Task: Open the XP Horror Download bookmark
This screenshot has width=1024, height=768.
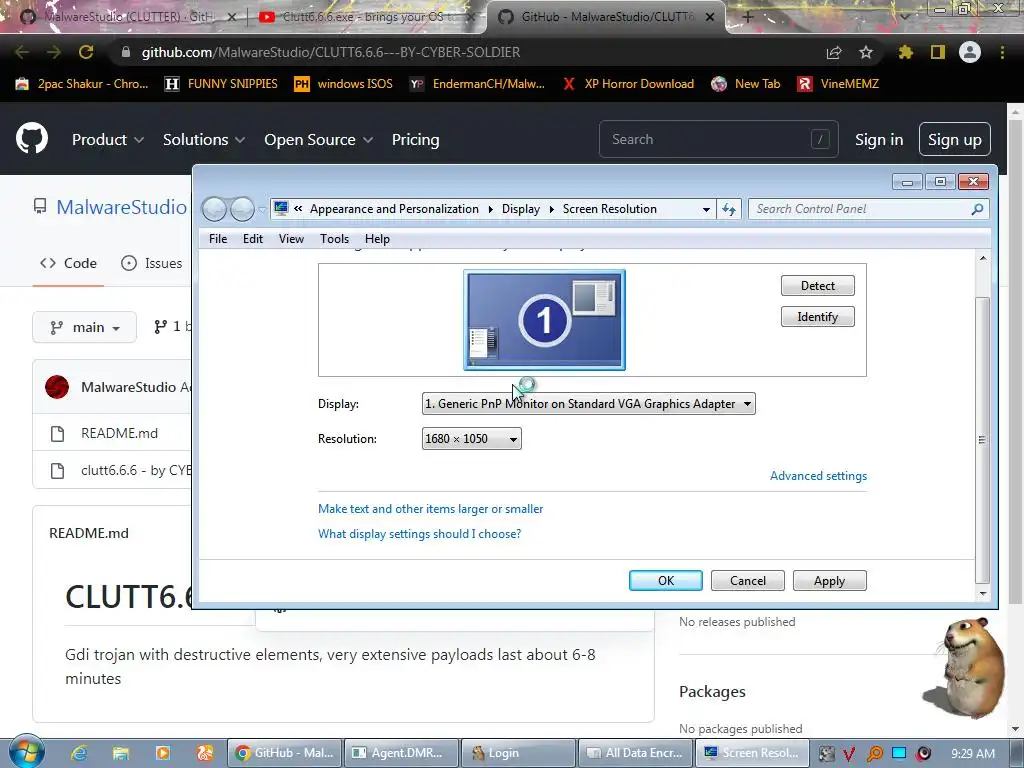Action: tap(628, 84)
